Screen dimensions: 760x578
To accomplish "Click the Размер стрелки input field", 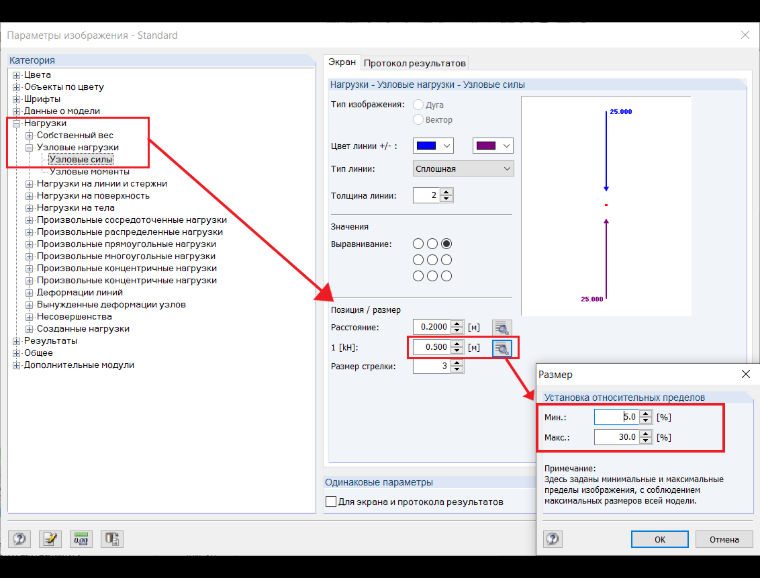I will 431,366.
